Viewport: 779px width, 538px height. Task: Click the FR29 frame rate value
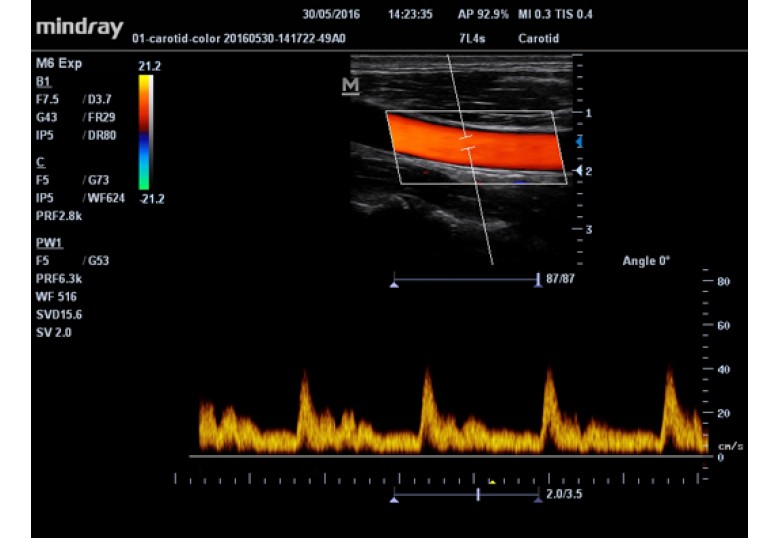point(101,117)
